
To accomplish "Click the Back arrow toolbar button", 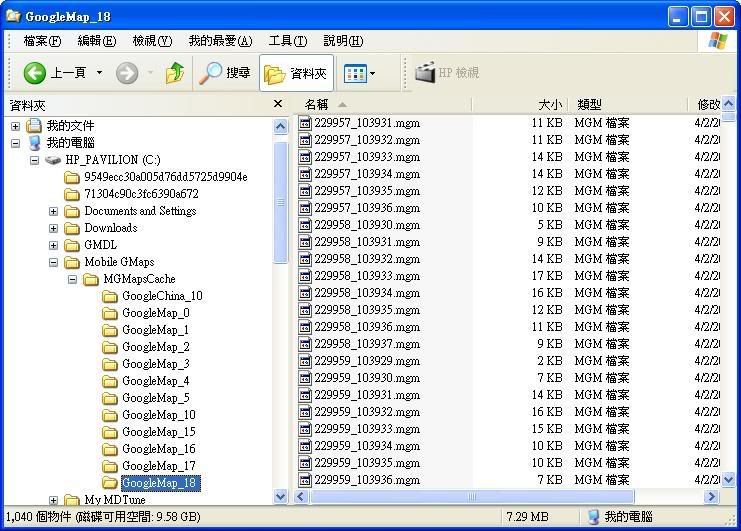I will coord(35,73).
